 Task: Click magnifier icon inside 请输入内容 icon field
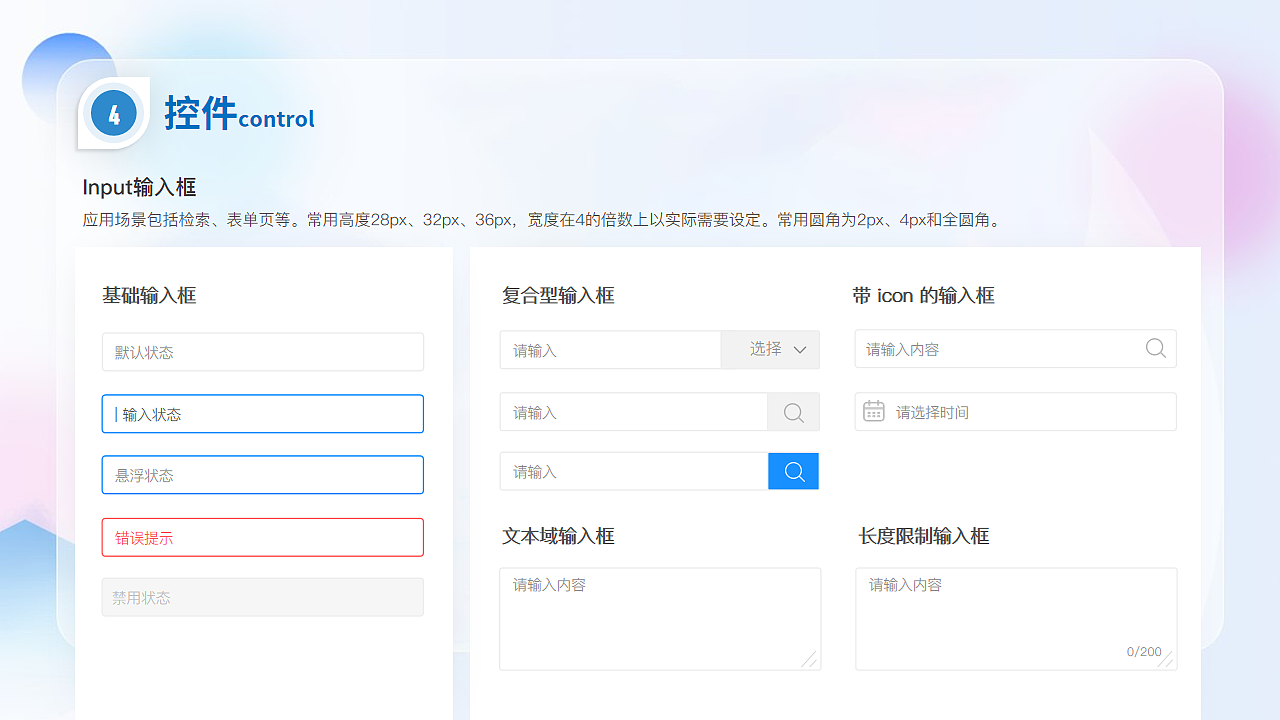coord(1155,348)
